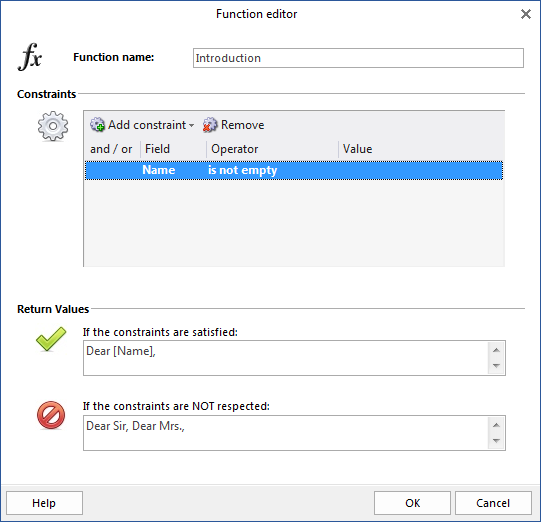Click the fx function icon
This screenshot has width=541, height=522.
click(30, 57)
